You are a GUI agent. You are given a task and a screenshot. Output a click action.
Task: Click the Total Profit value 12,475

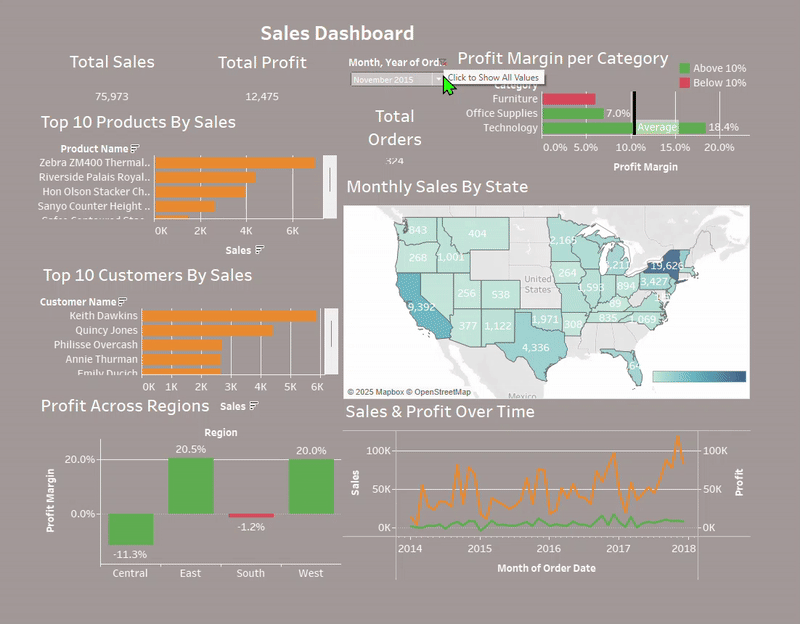pyautogui.click(x=262, y=96)
